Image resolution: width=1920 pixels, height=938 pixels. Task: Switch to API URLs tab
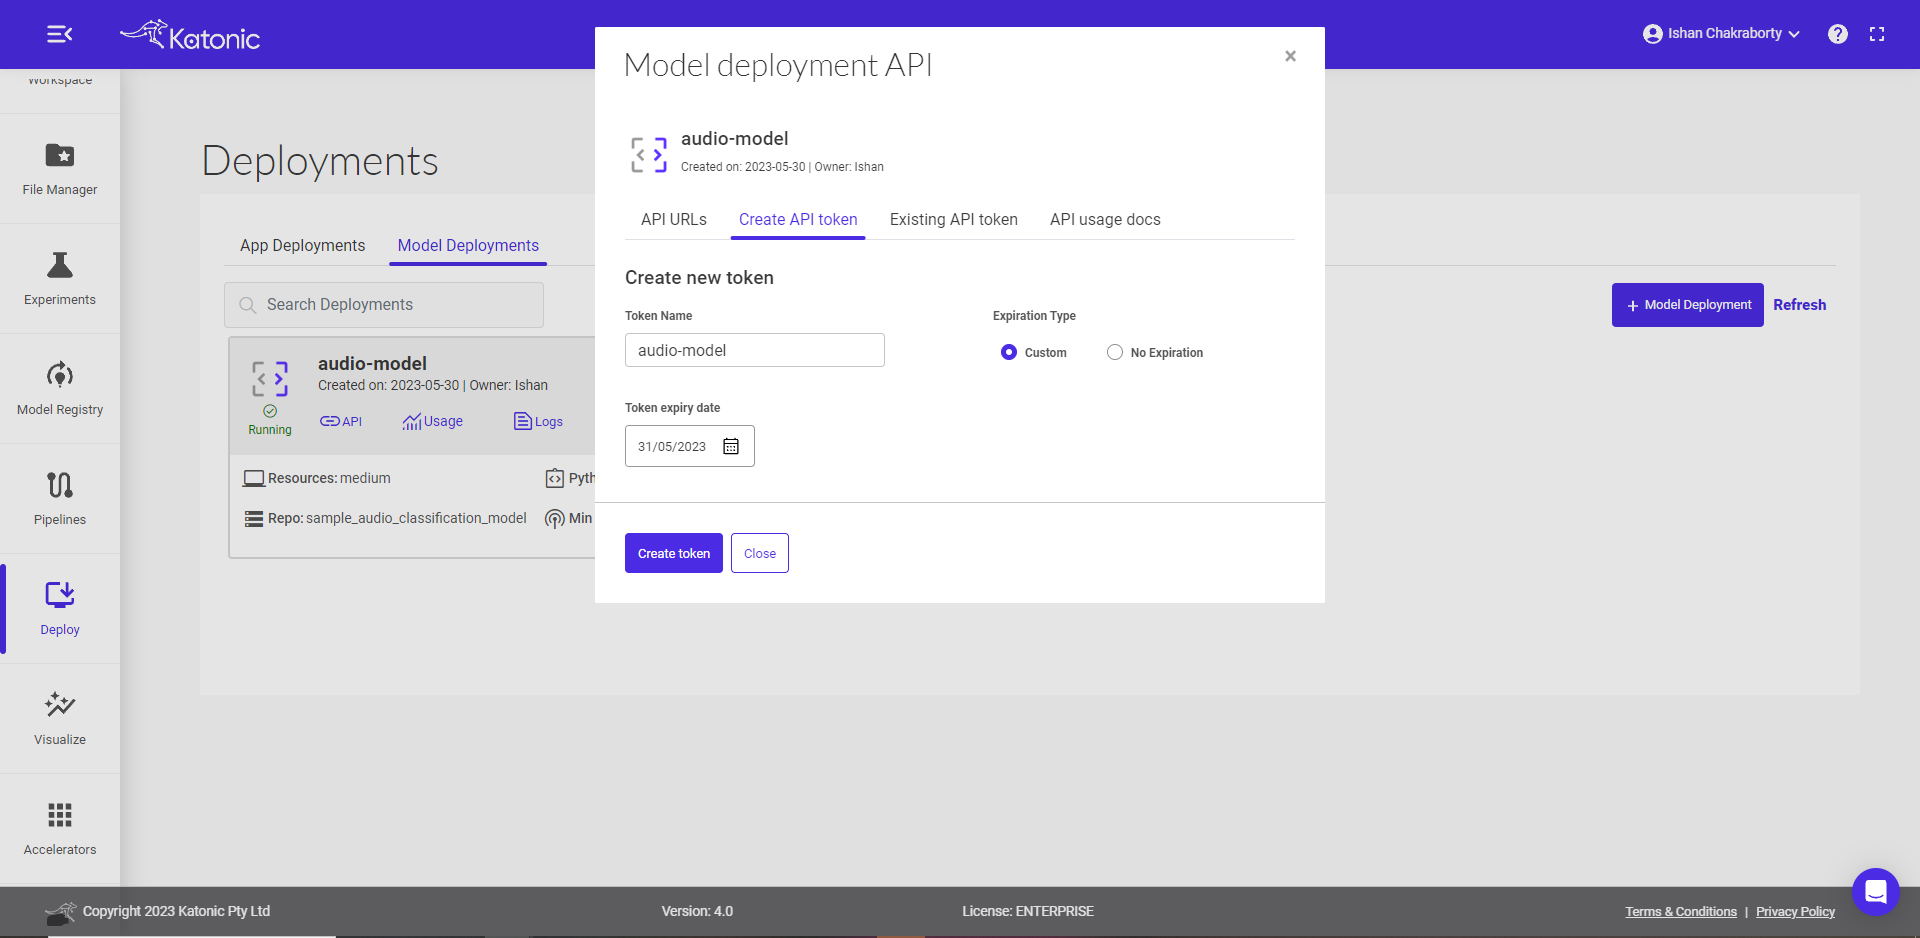[x=674, y=220]
